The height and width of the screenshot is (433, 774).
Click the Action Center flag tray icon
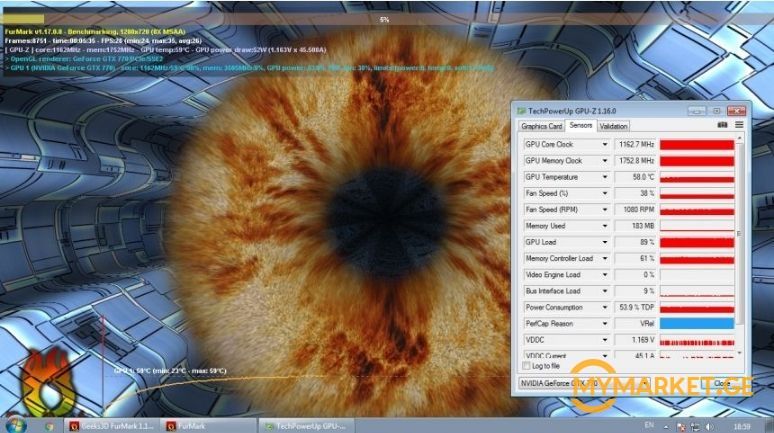pyautogui.click(x=681, y=426)
